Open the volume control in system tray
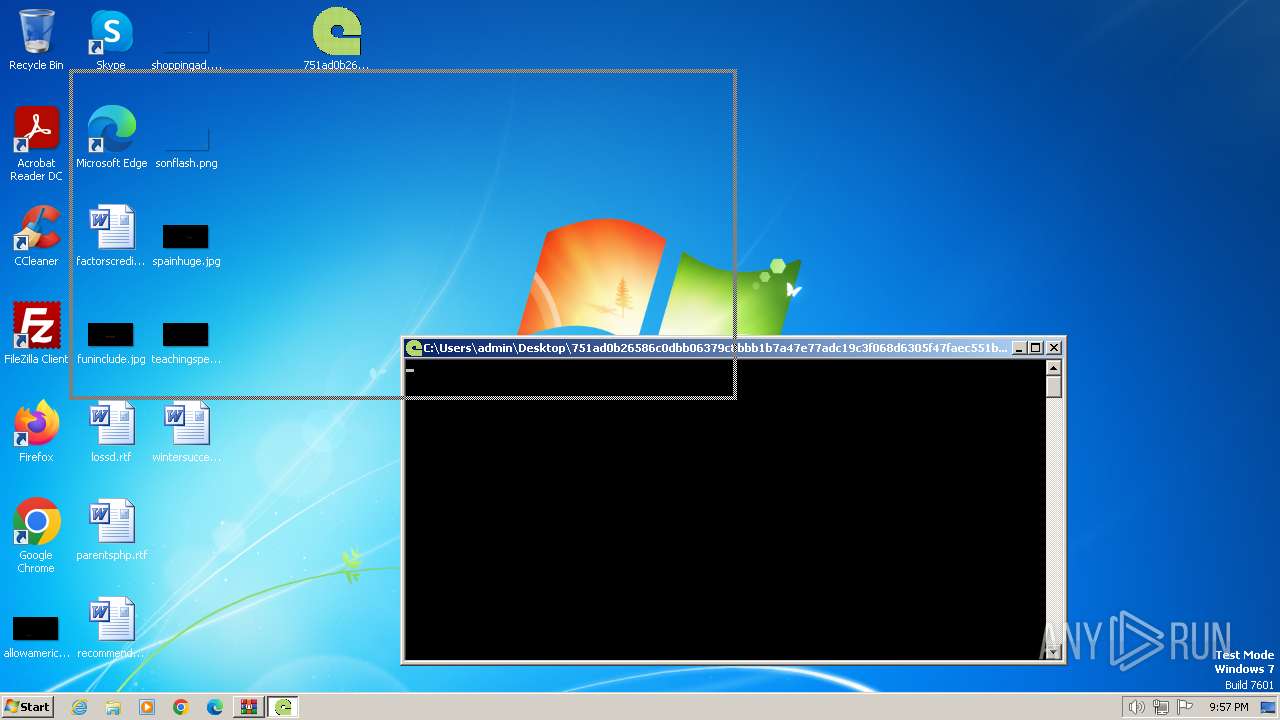This screenshot has width=1280, height=720. click(x=1136, y=707)
